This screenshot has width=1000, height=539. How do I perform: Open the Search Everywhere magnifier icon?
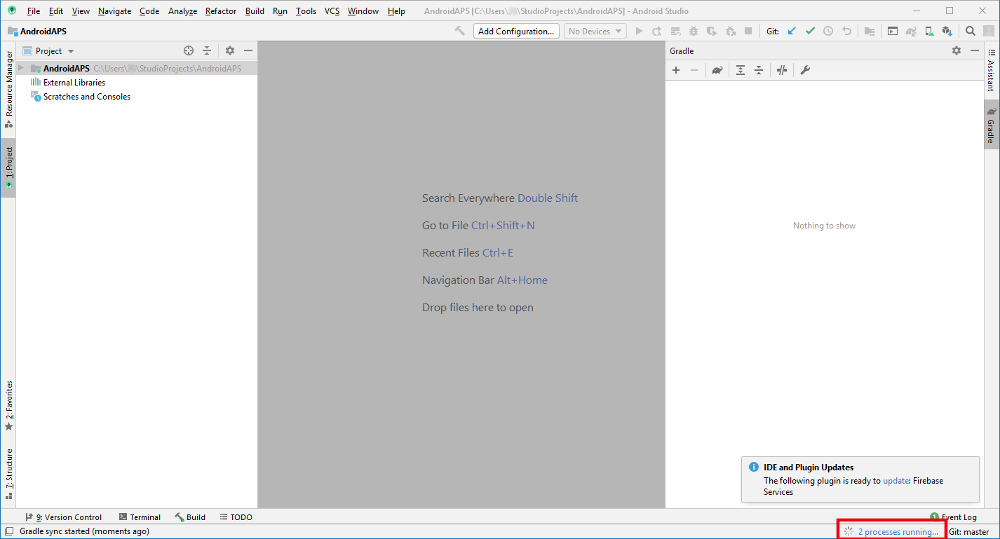(x=970, y=31)
